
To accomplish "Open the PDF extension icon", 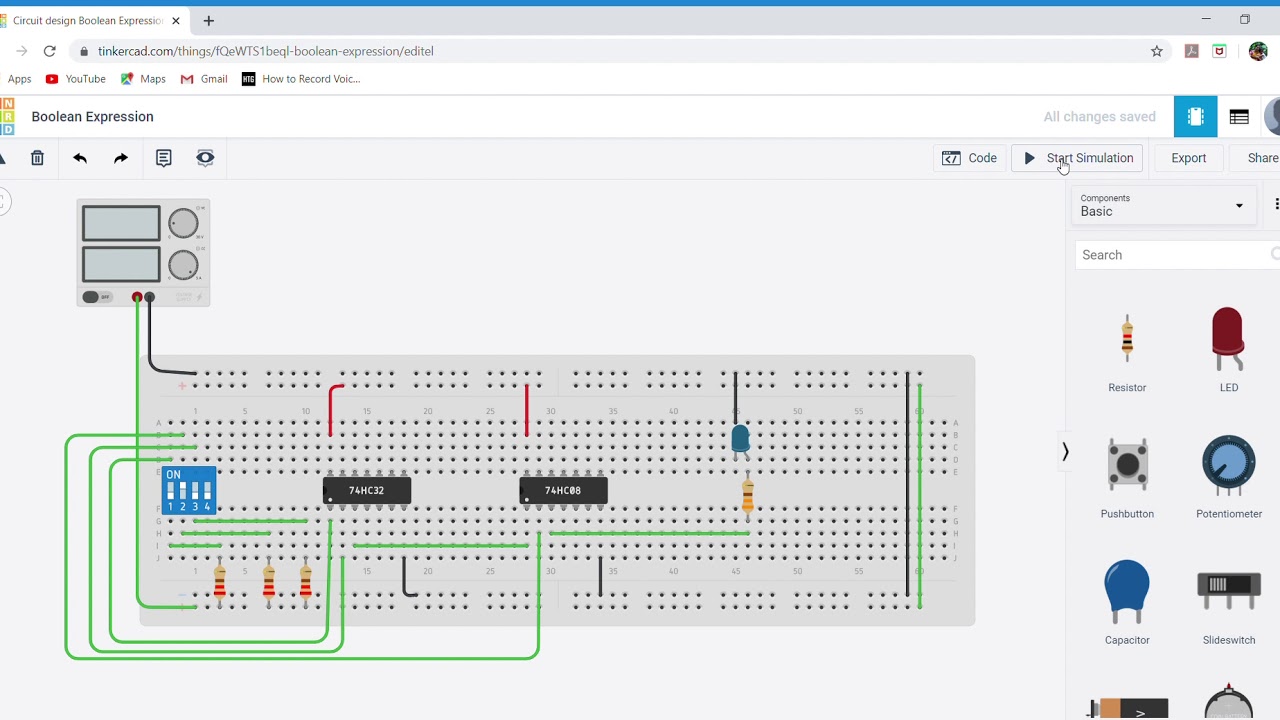I will click(1191, 51).
